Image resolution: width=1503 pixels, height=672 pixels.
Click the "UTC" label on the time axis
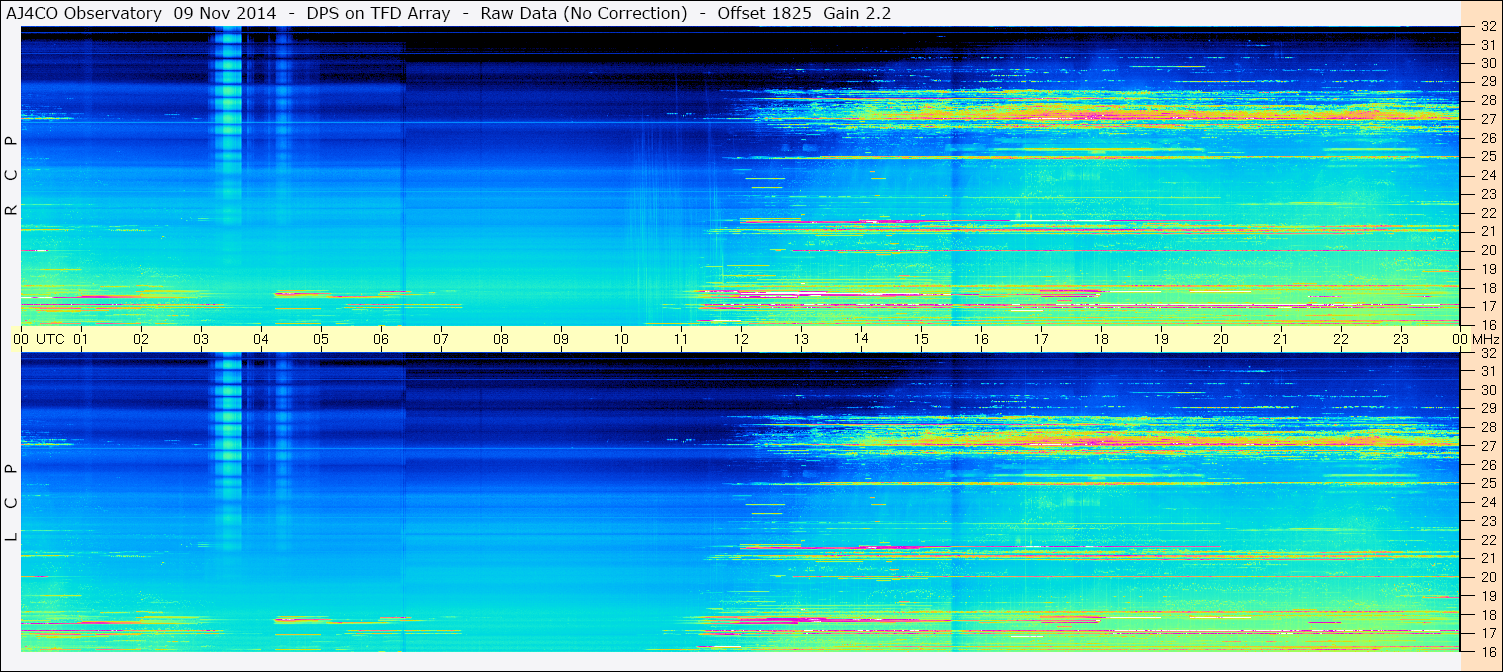pyautogui.click(x=51, y=339)
